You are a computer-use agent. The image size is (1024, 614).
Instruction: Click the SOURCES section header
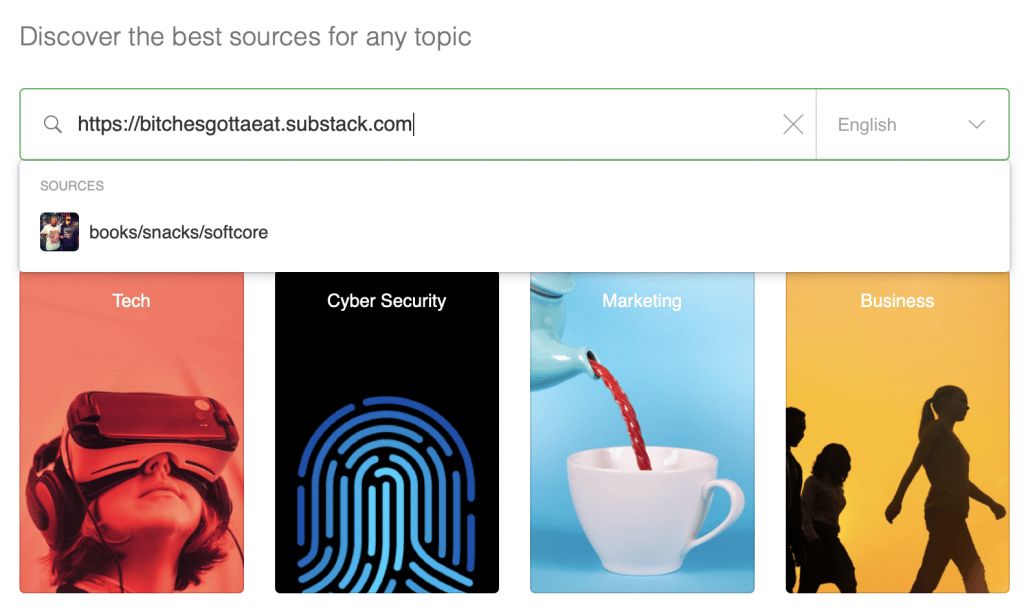(x=72, y=186)
